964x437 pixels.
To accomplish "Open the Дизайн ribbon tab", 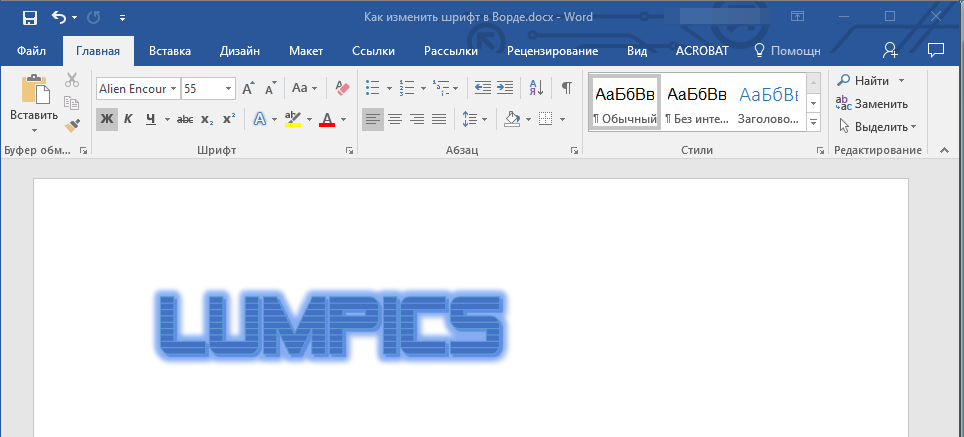I will click(241, 51).
